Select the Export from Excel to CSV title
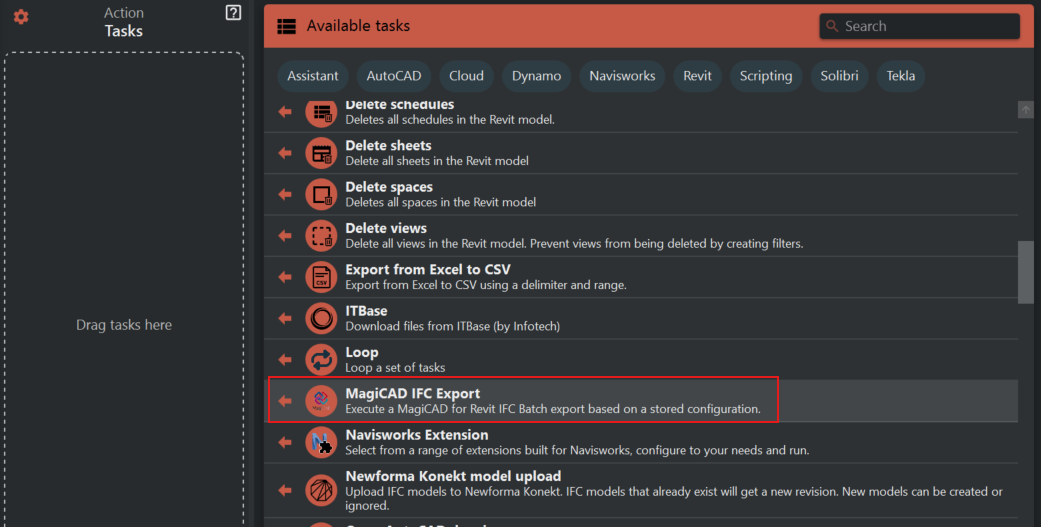Viewport: 1041px width, 527px height. tap(428, 269)
